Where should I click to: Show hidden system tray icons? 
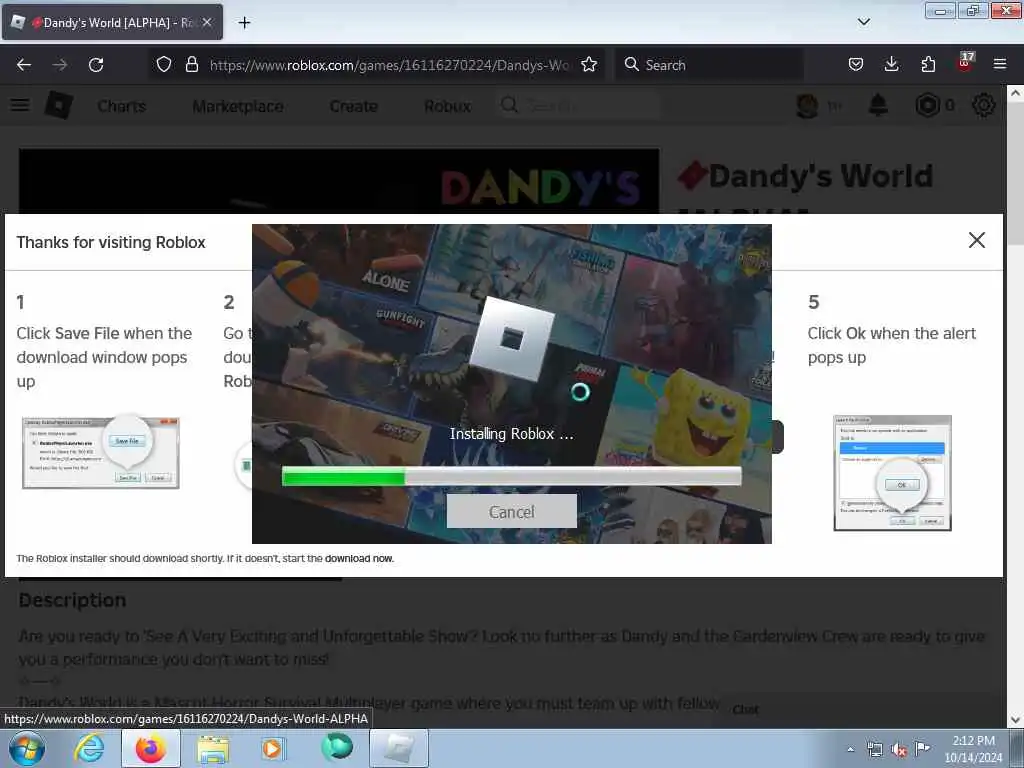[850, 749]
